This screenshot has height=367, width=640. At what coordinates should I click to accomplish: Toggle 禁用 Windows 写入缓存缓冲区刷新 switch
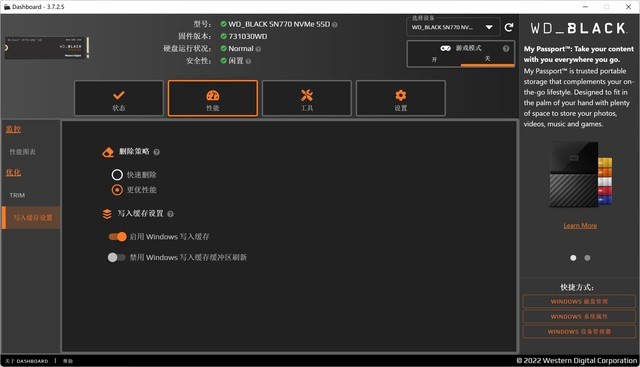click(x=116, y=258)
